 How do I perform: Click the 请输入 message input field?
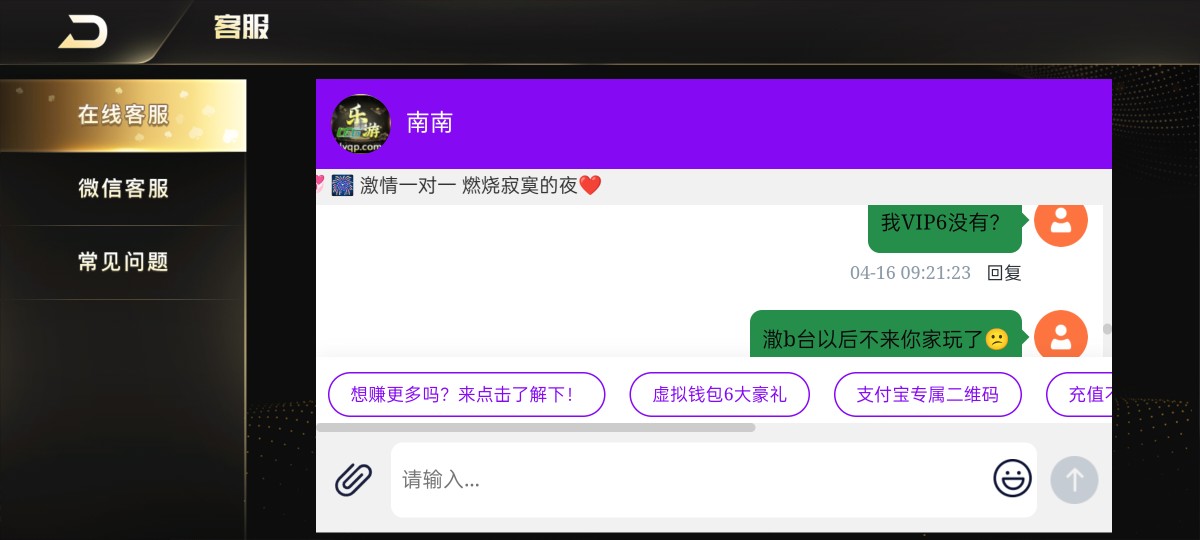pyautogui.click(x=690, y=480)
